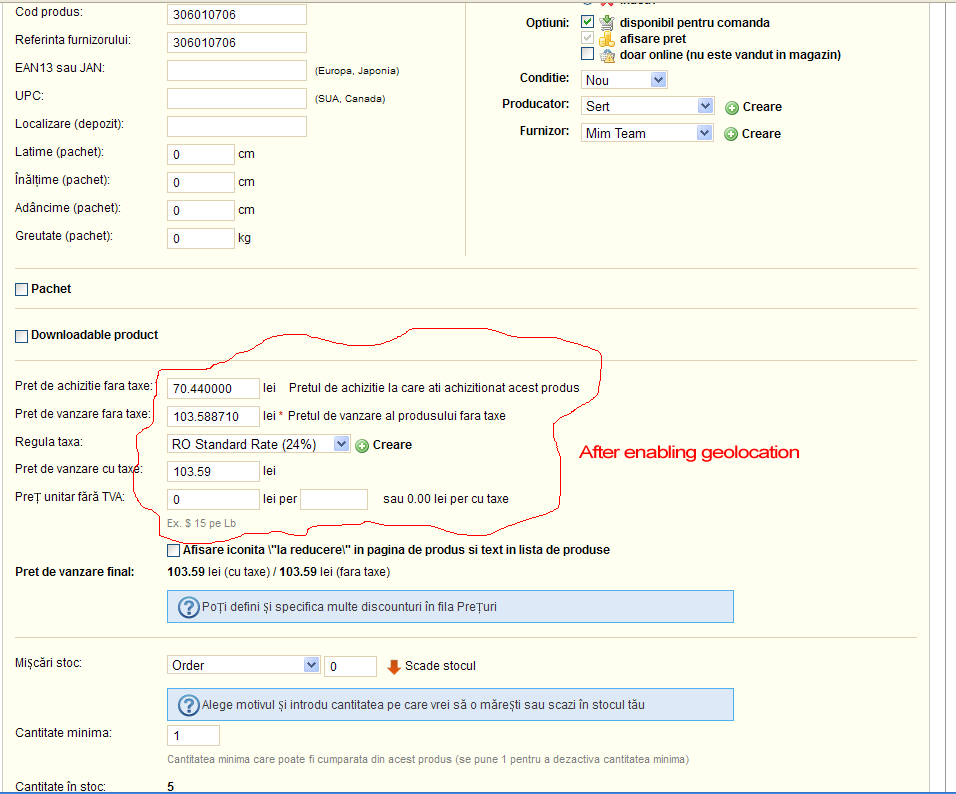Toggle the disponibil pentru comanda checkbox
956x794 pixels.
[x=587, y=22]
